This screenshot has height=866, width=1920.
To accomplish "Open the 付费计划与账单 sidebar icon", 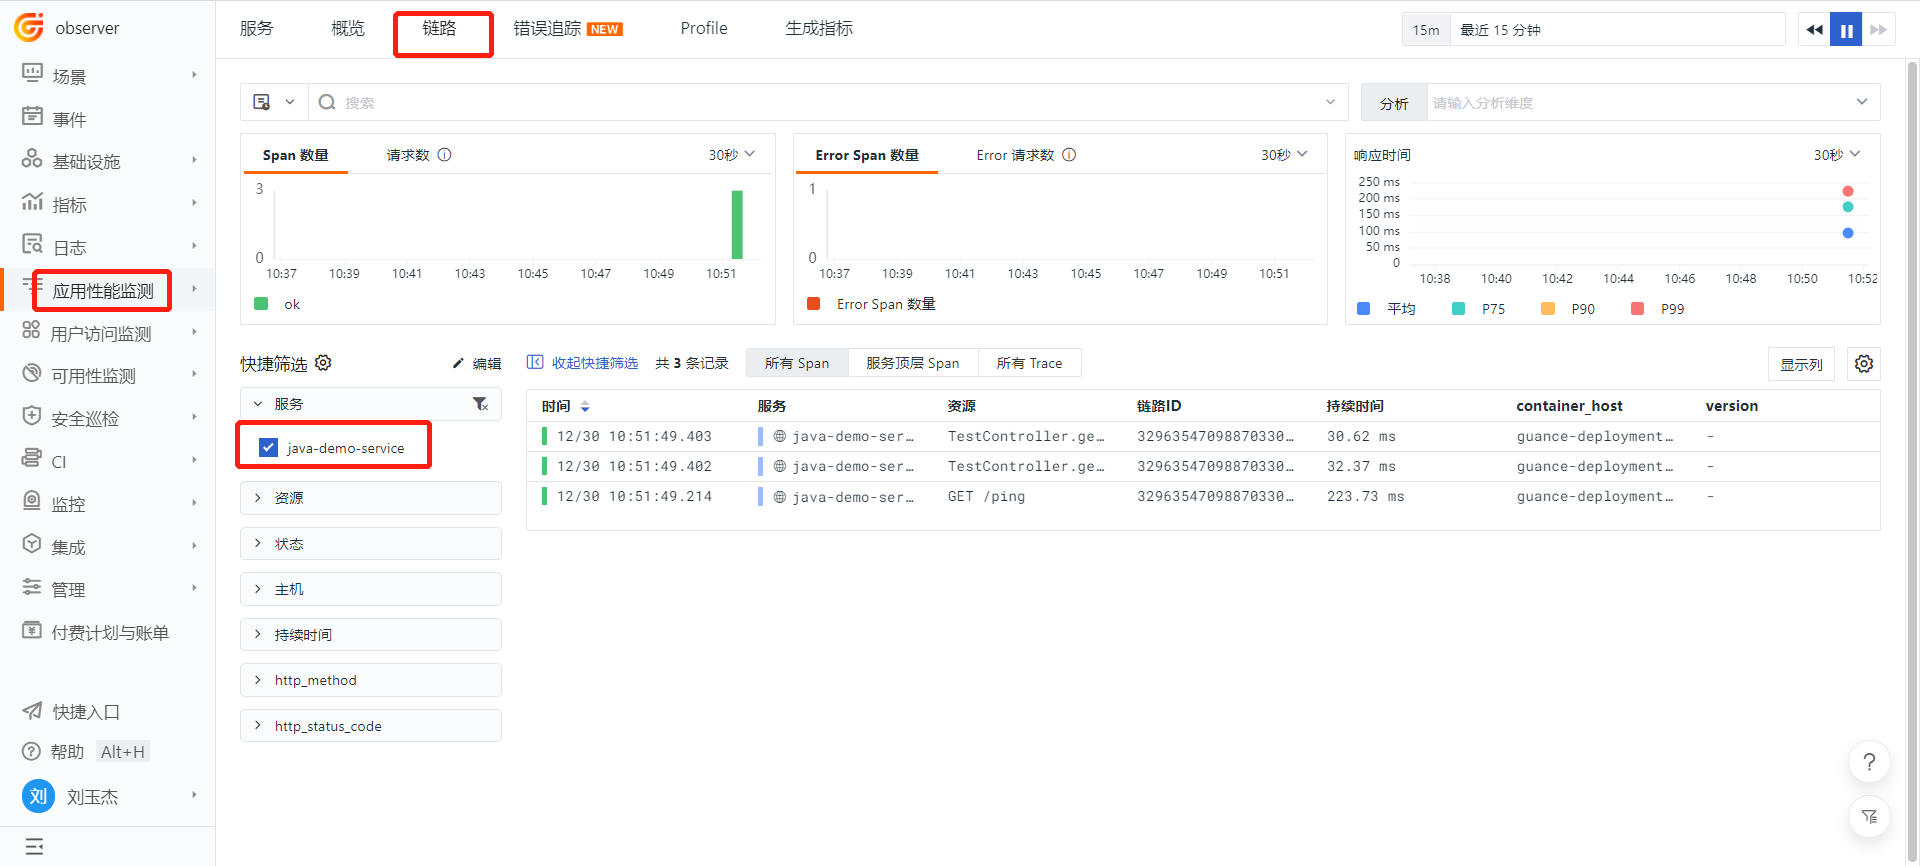I will click(x=32, y=631).
